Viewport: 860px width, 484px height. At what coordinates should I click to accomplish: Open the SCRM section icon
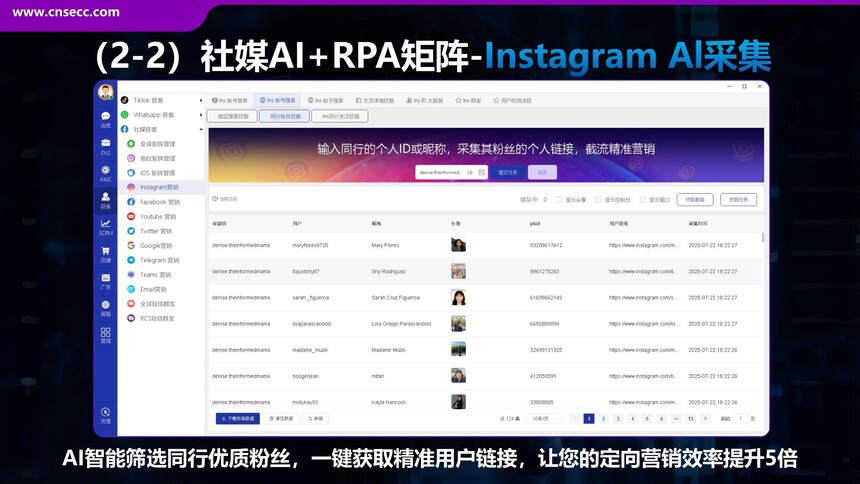click(106, 226)
